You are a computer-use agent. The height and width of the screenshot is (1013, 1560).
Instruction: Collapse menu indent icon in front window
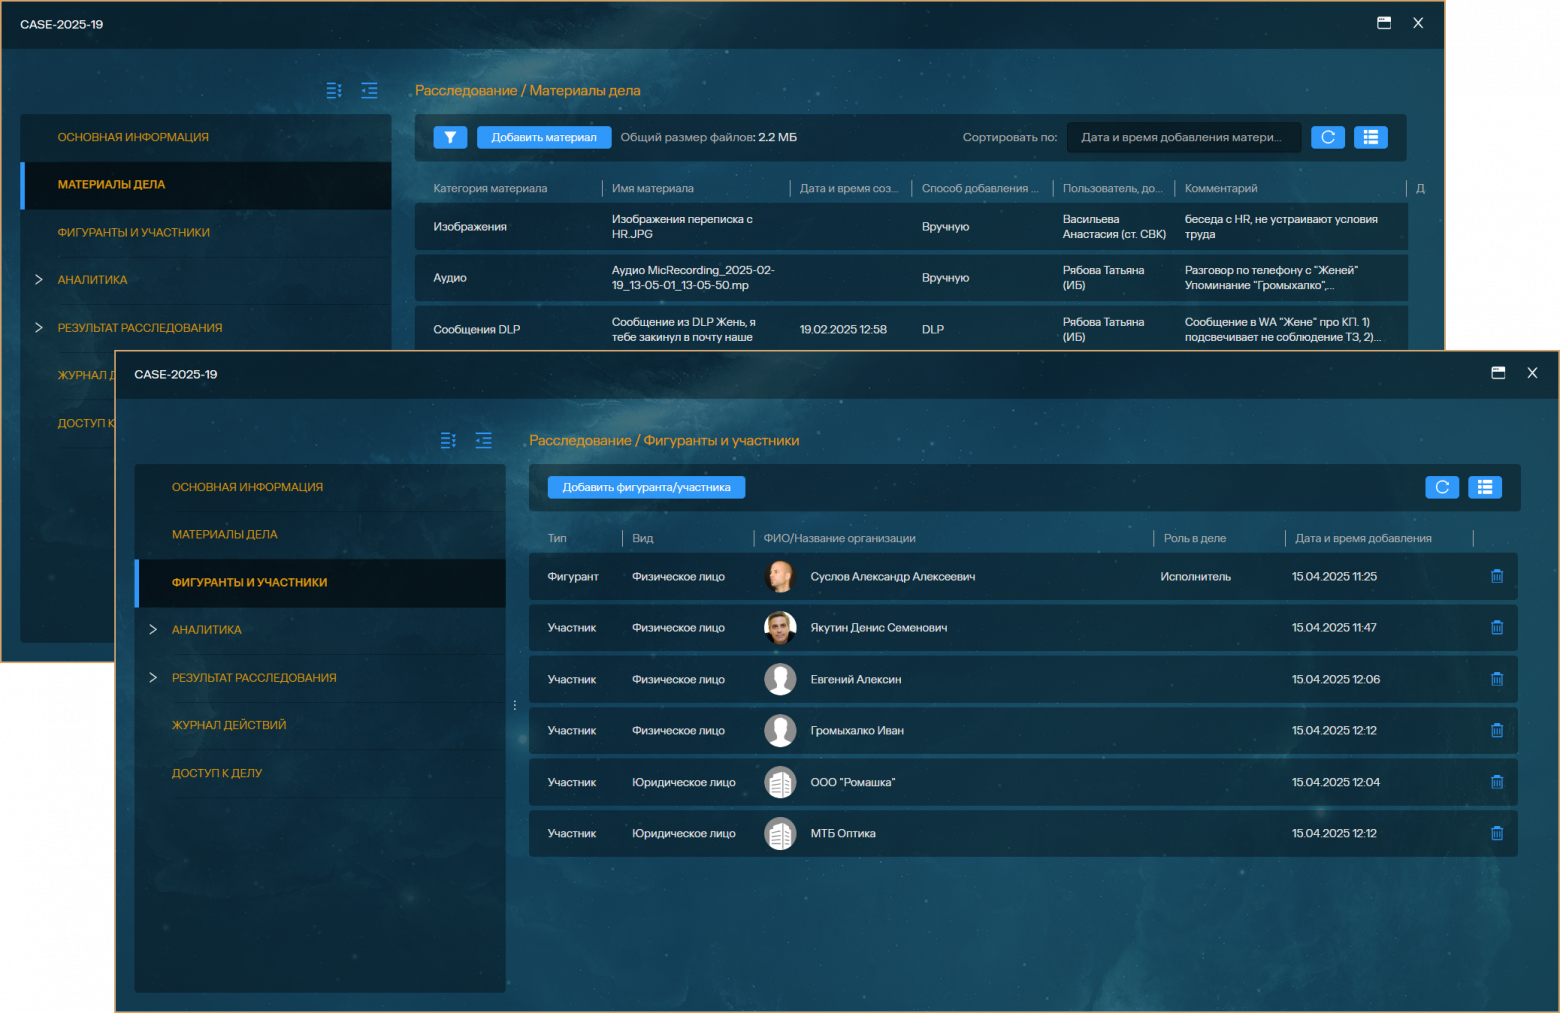click(x=483, y=441)
